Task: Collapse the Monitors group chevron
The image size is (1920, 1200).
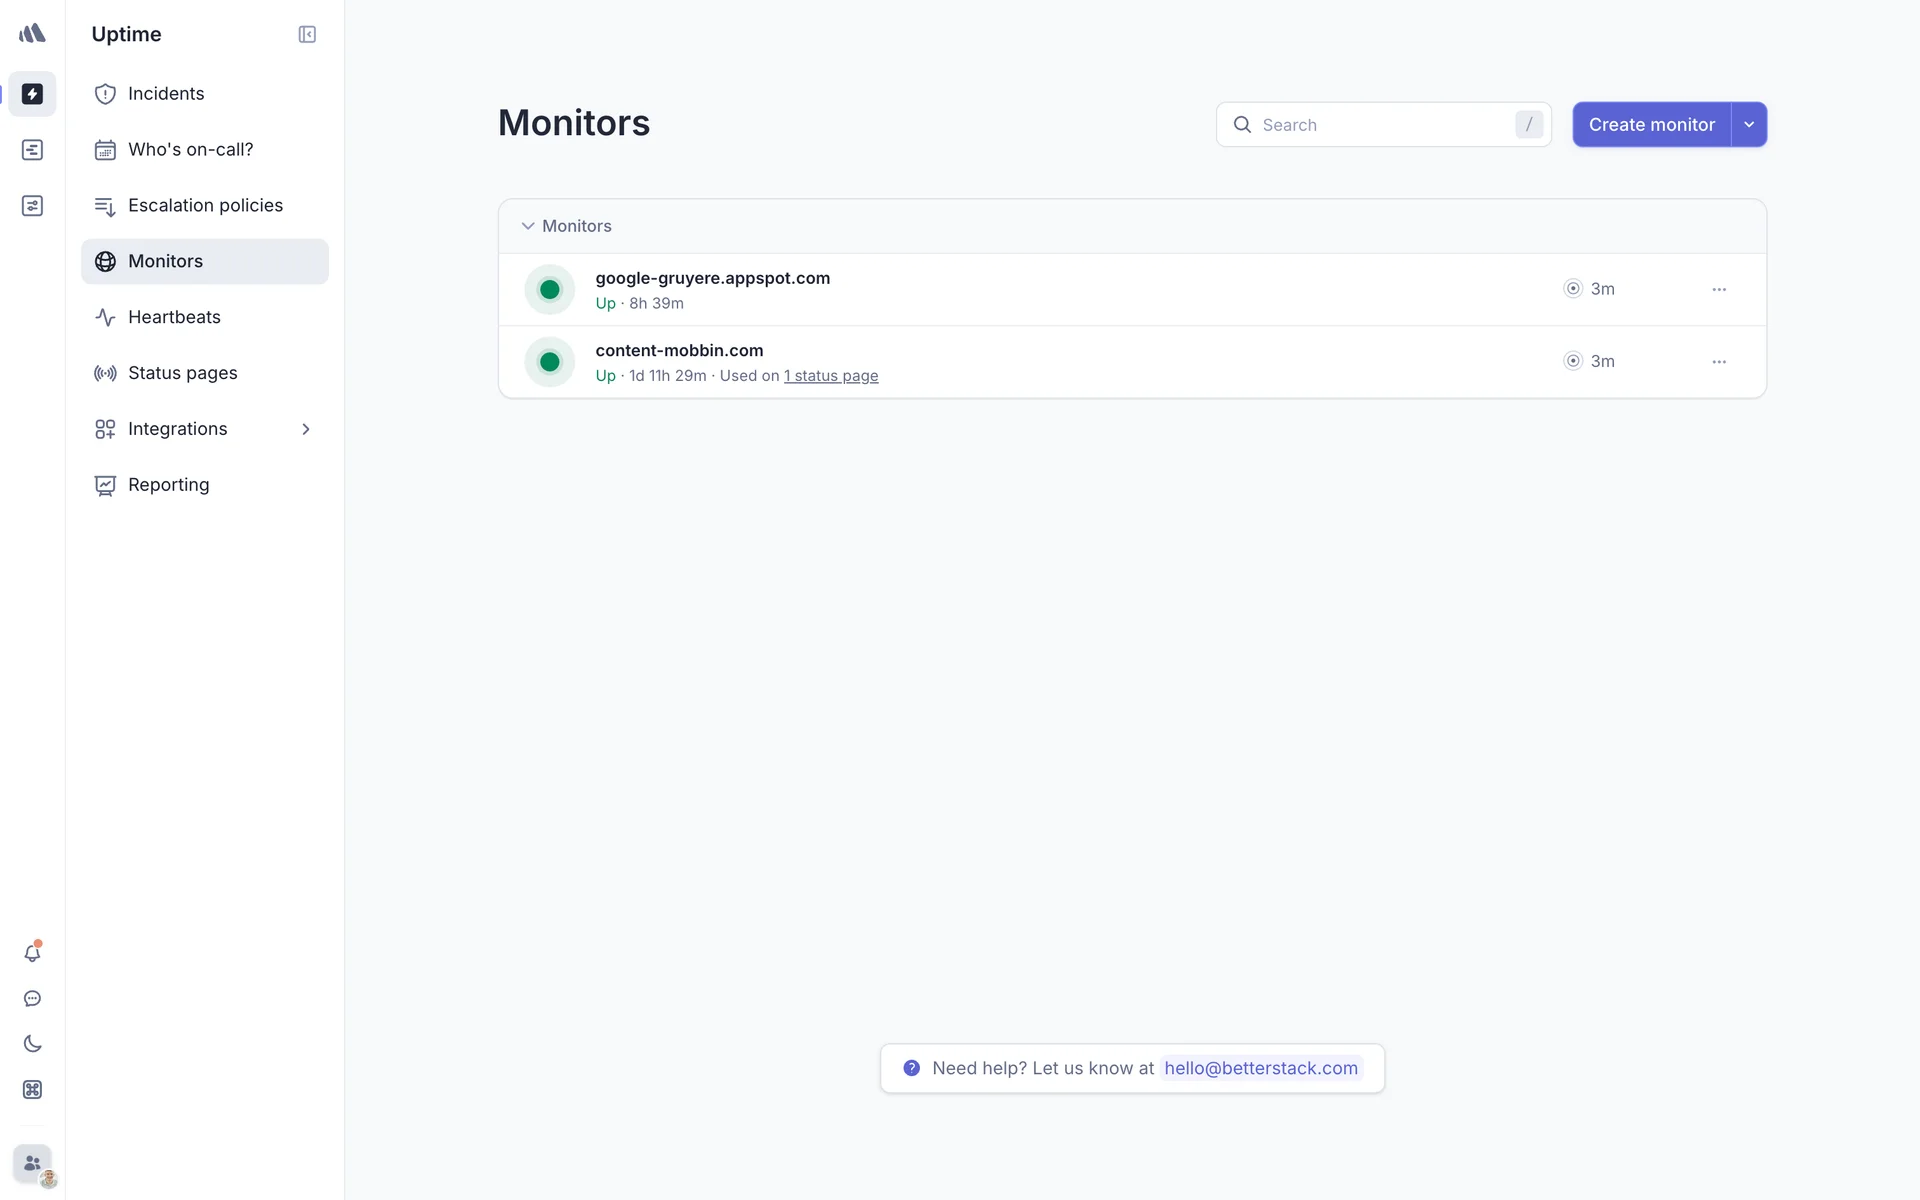Action: click(528, 226)
